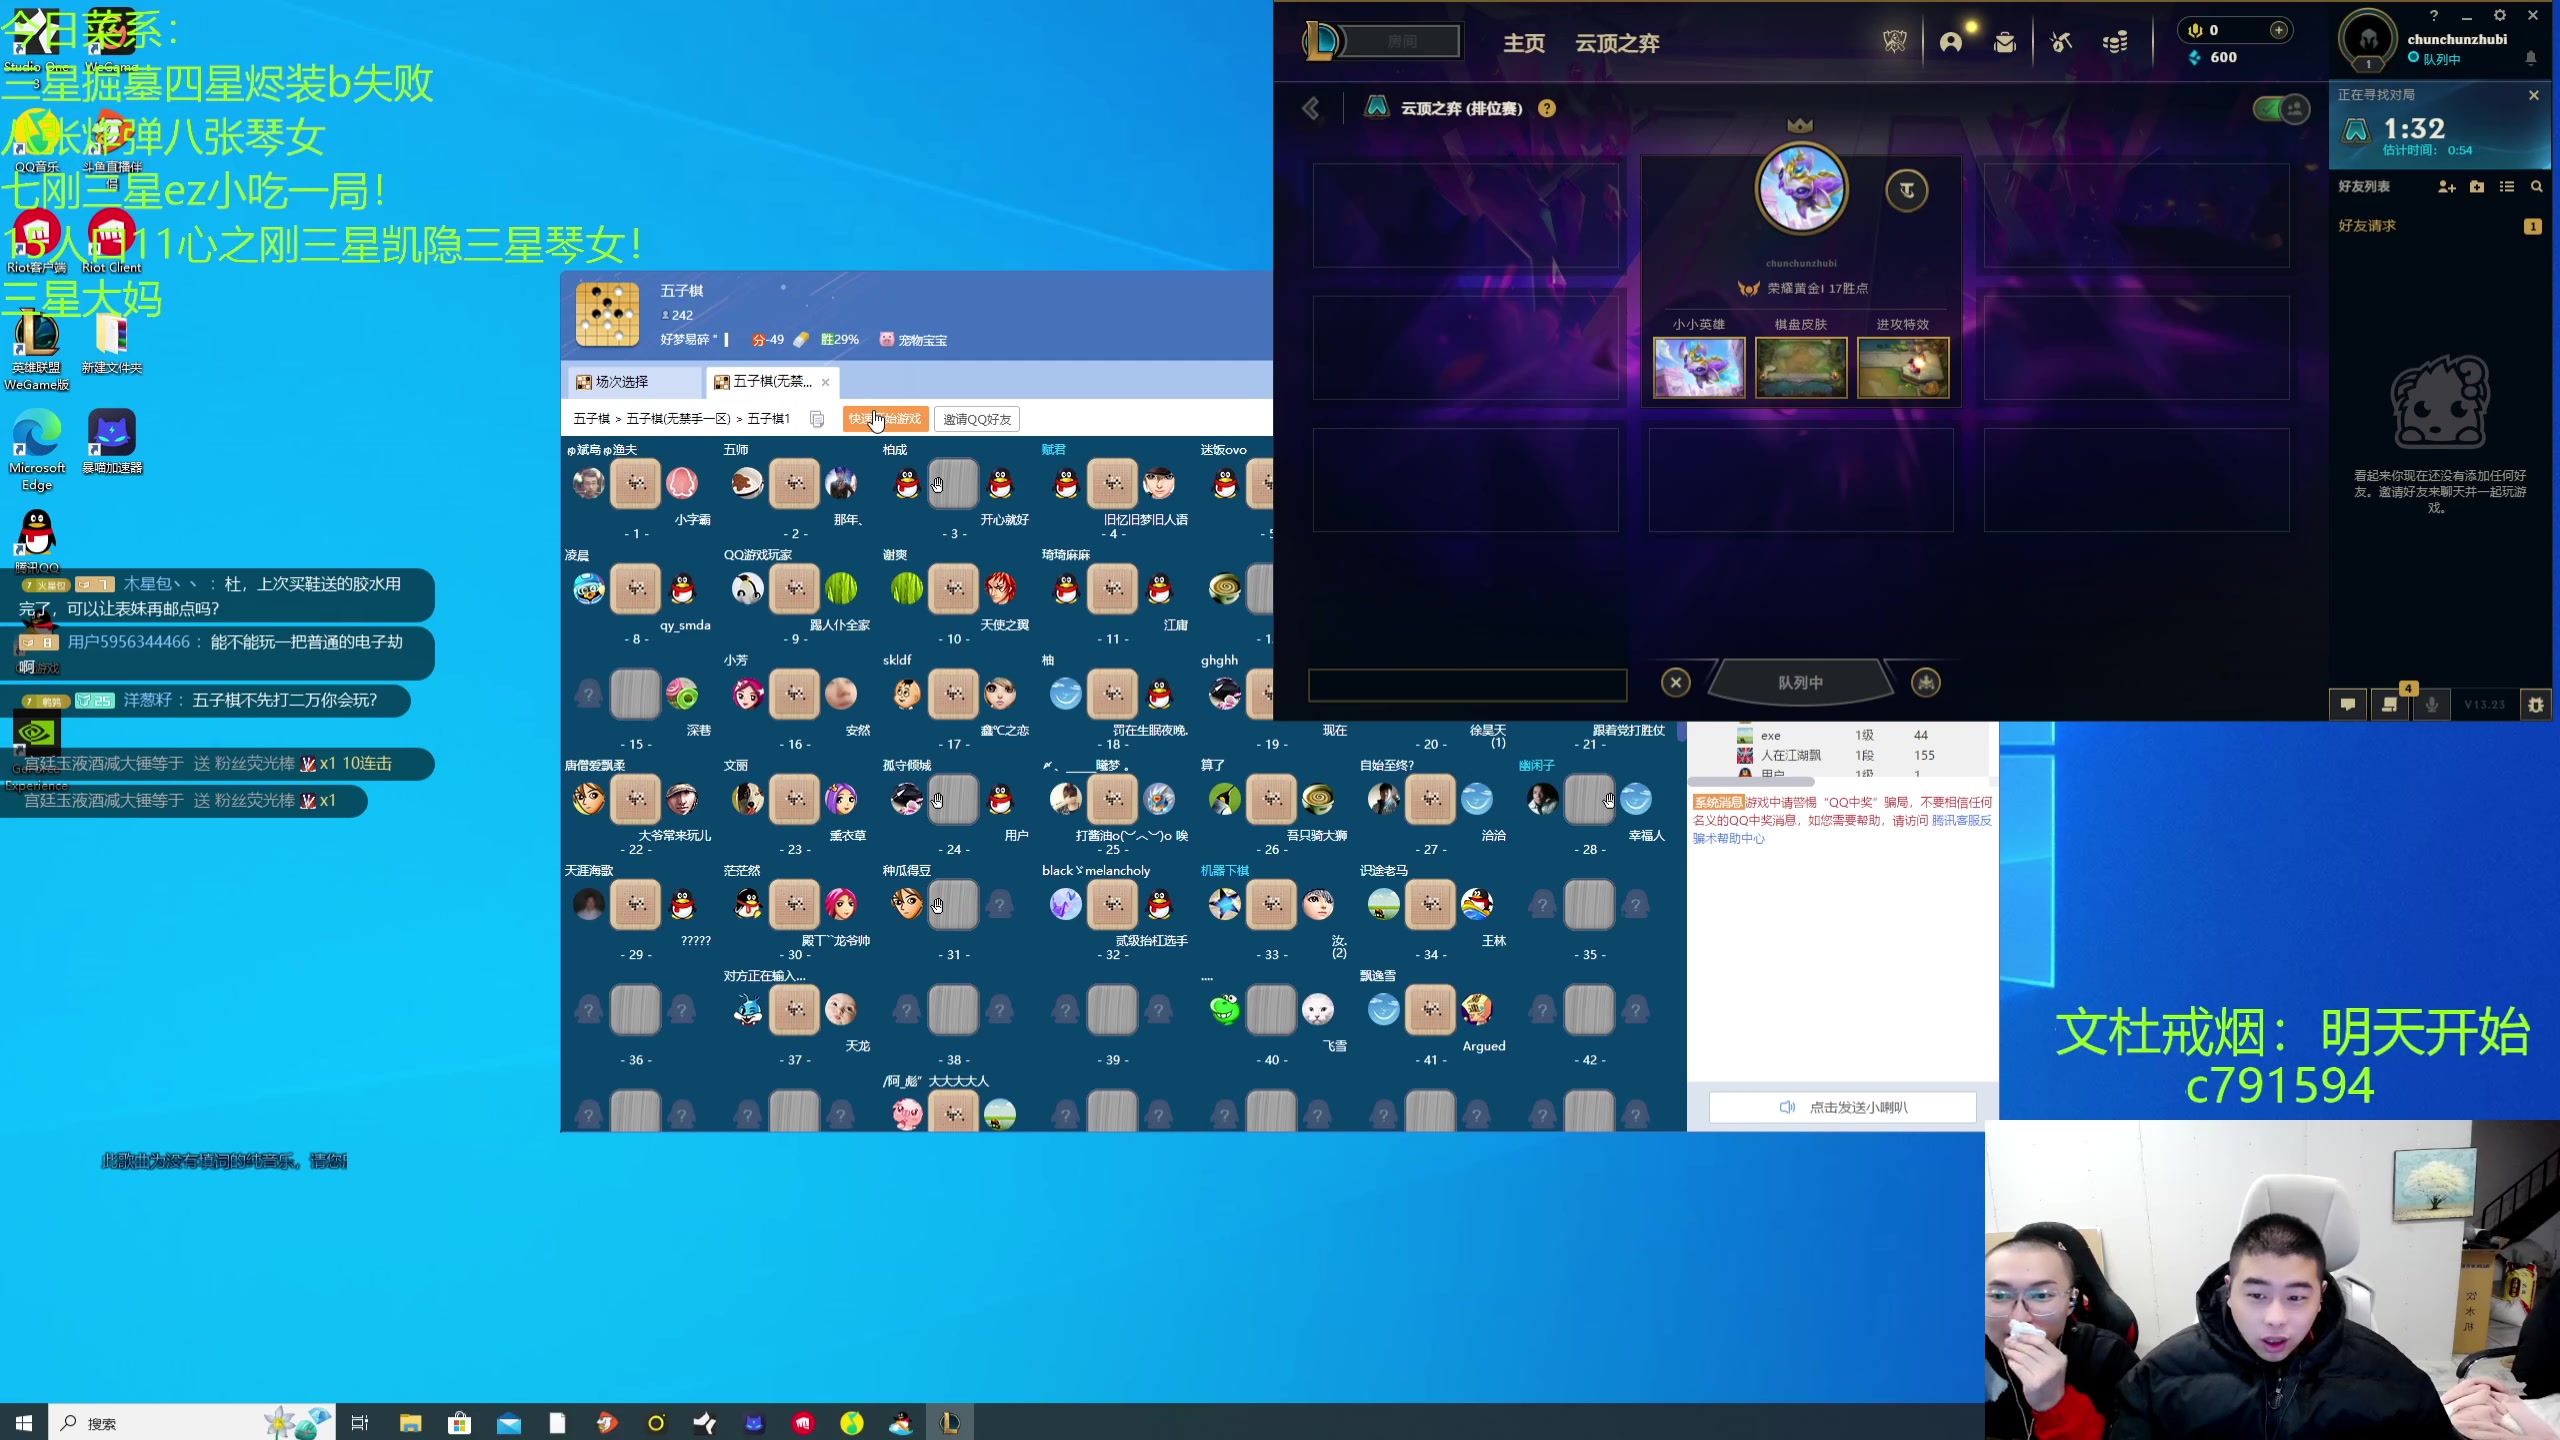Image resolution: width=2560 pixels, height=1440 pixels.
Task: Toggle the open party switch
Action: pos(2281,108)
